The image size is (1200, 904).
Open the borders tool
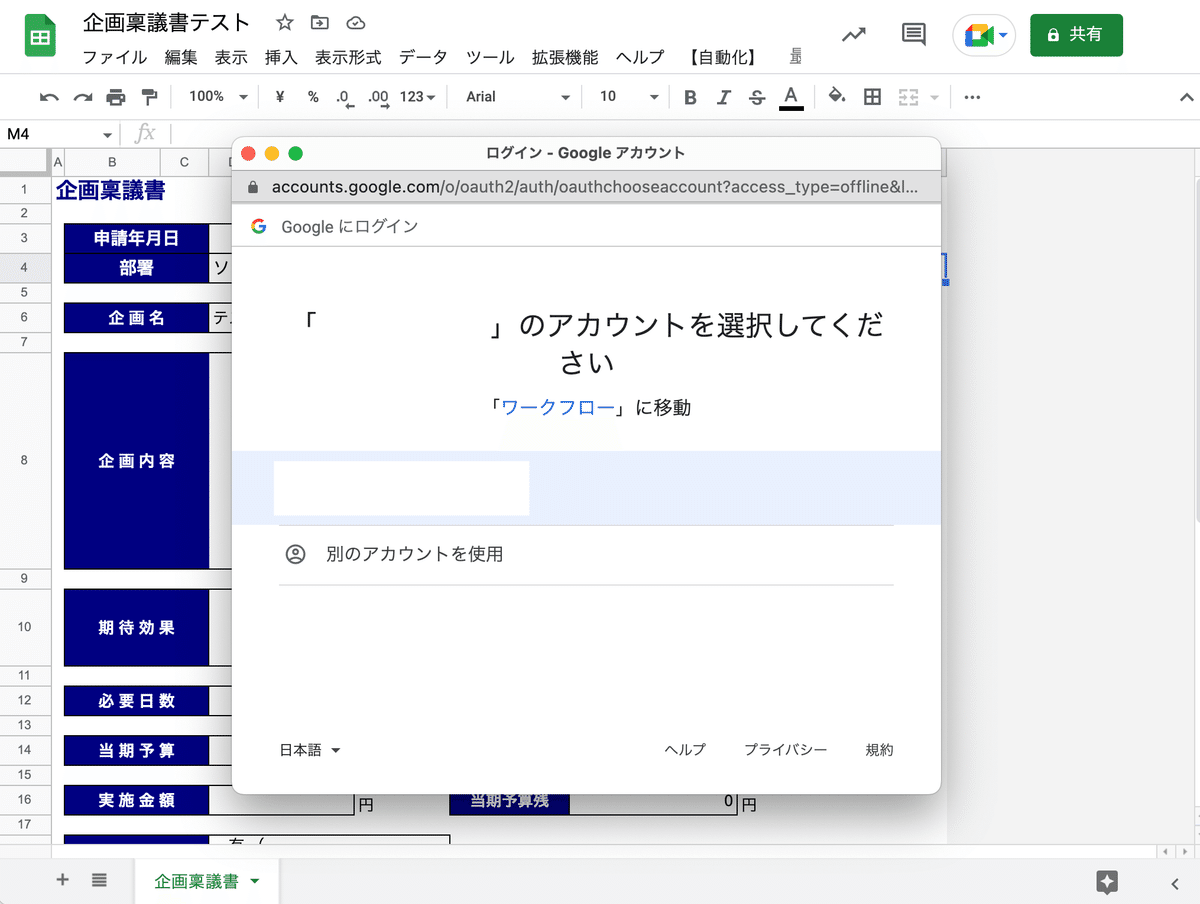(872, 97)
